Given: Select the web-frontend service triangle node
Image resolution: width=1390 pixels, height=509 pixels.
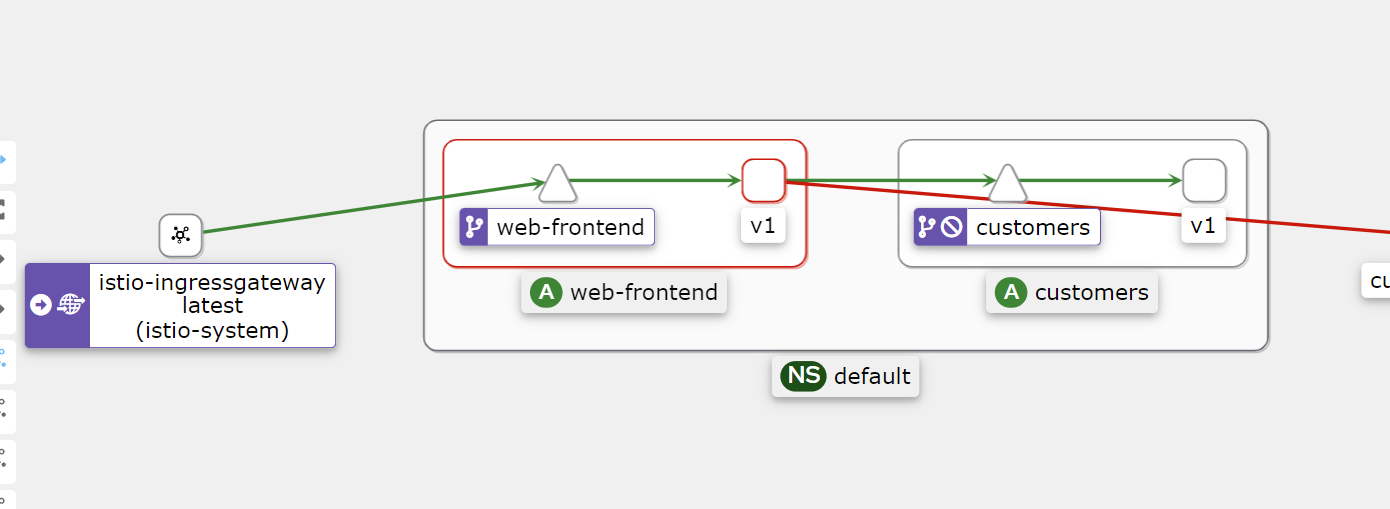Looking at the screenshot, I should point(558,184).
